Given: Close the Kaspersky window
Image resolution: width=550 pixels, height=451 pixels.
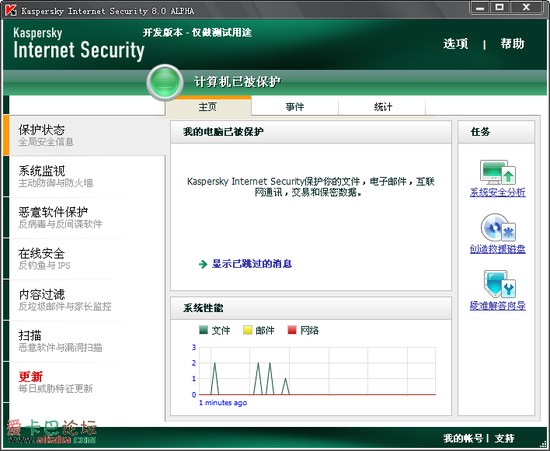Looking at the screenshot, I should 526,8.
